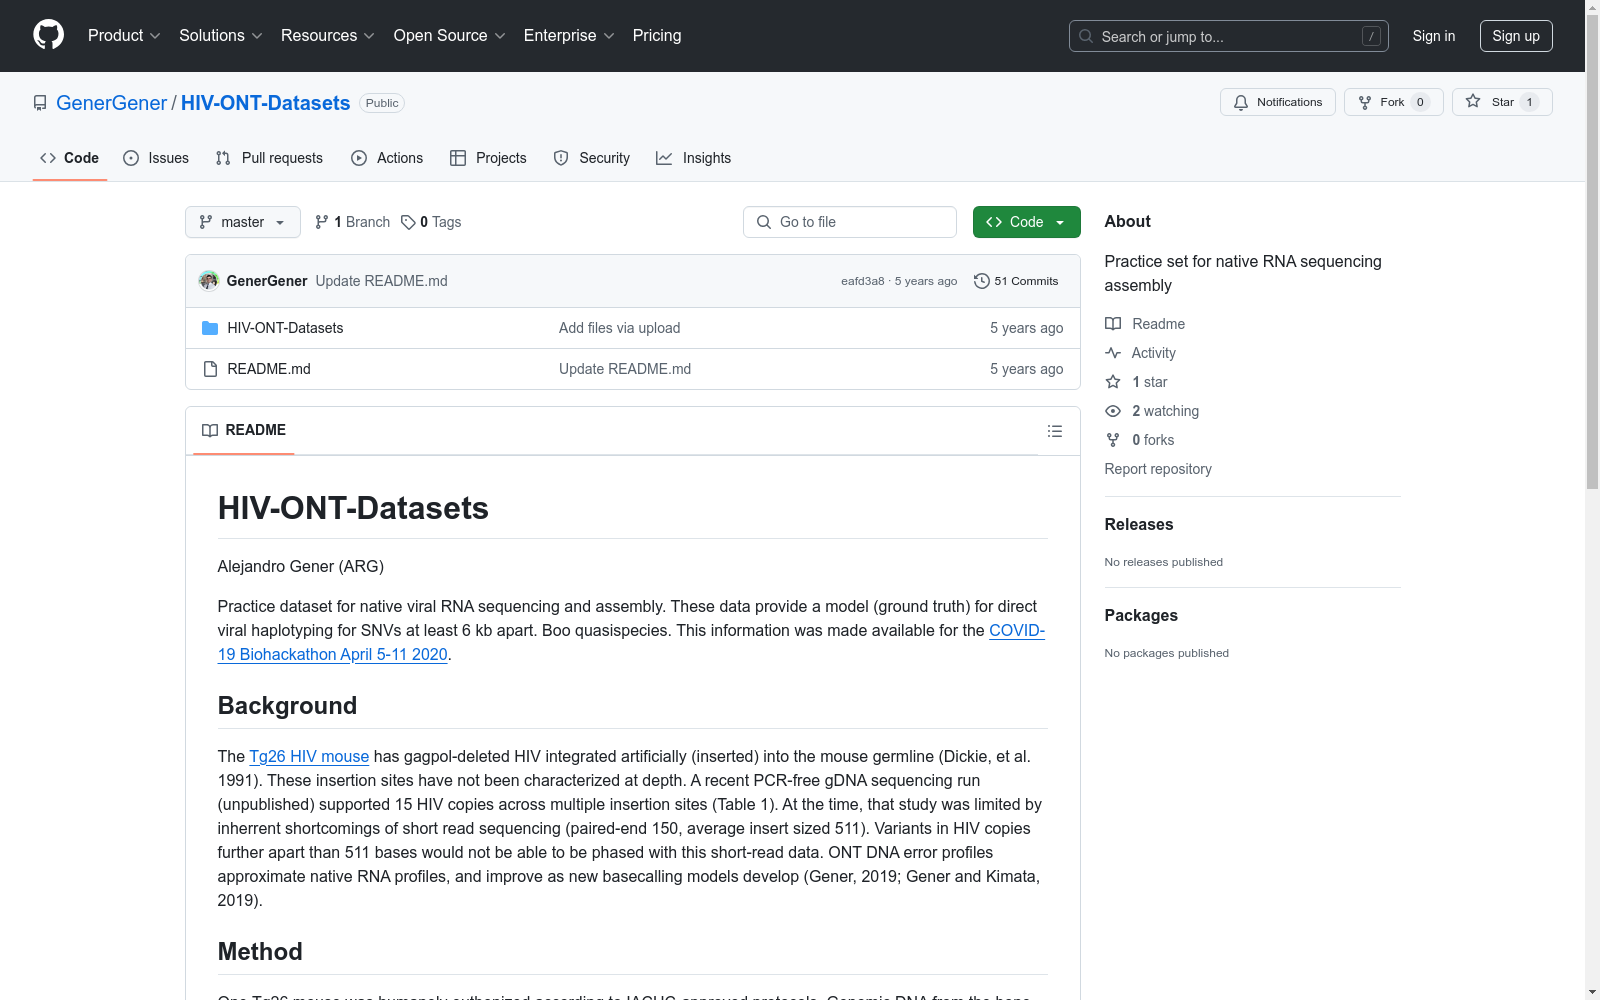Screen dimensions: 1600x1000
Task: Click the Go to file search field
Action: tap(850, 222)
